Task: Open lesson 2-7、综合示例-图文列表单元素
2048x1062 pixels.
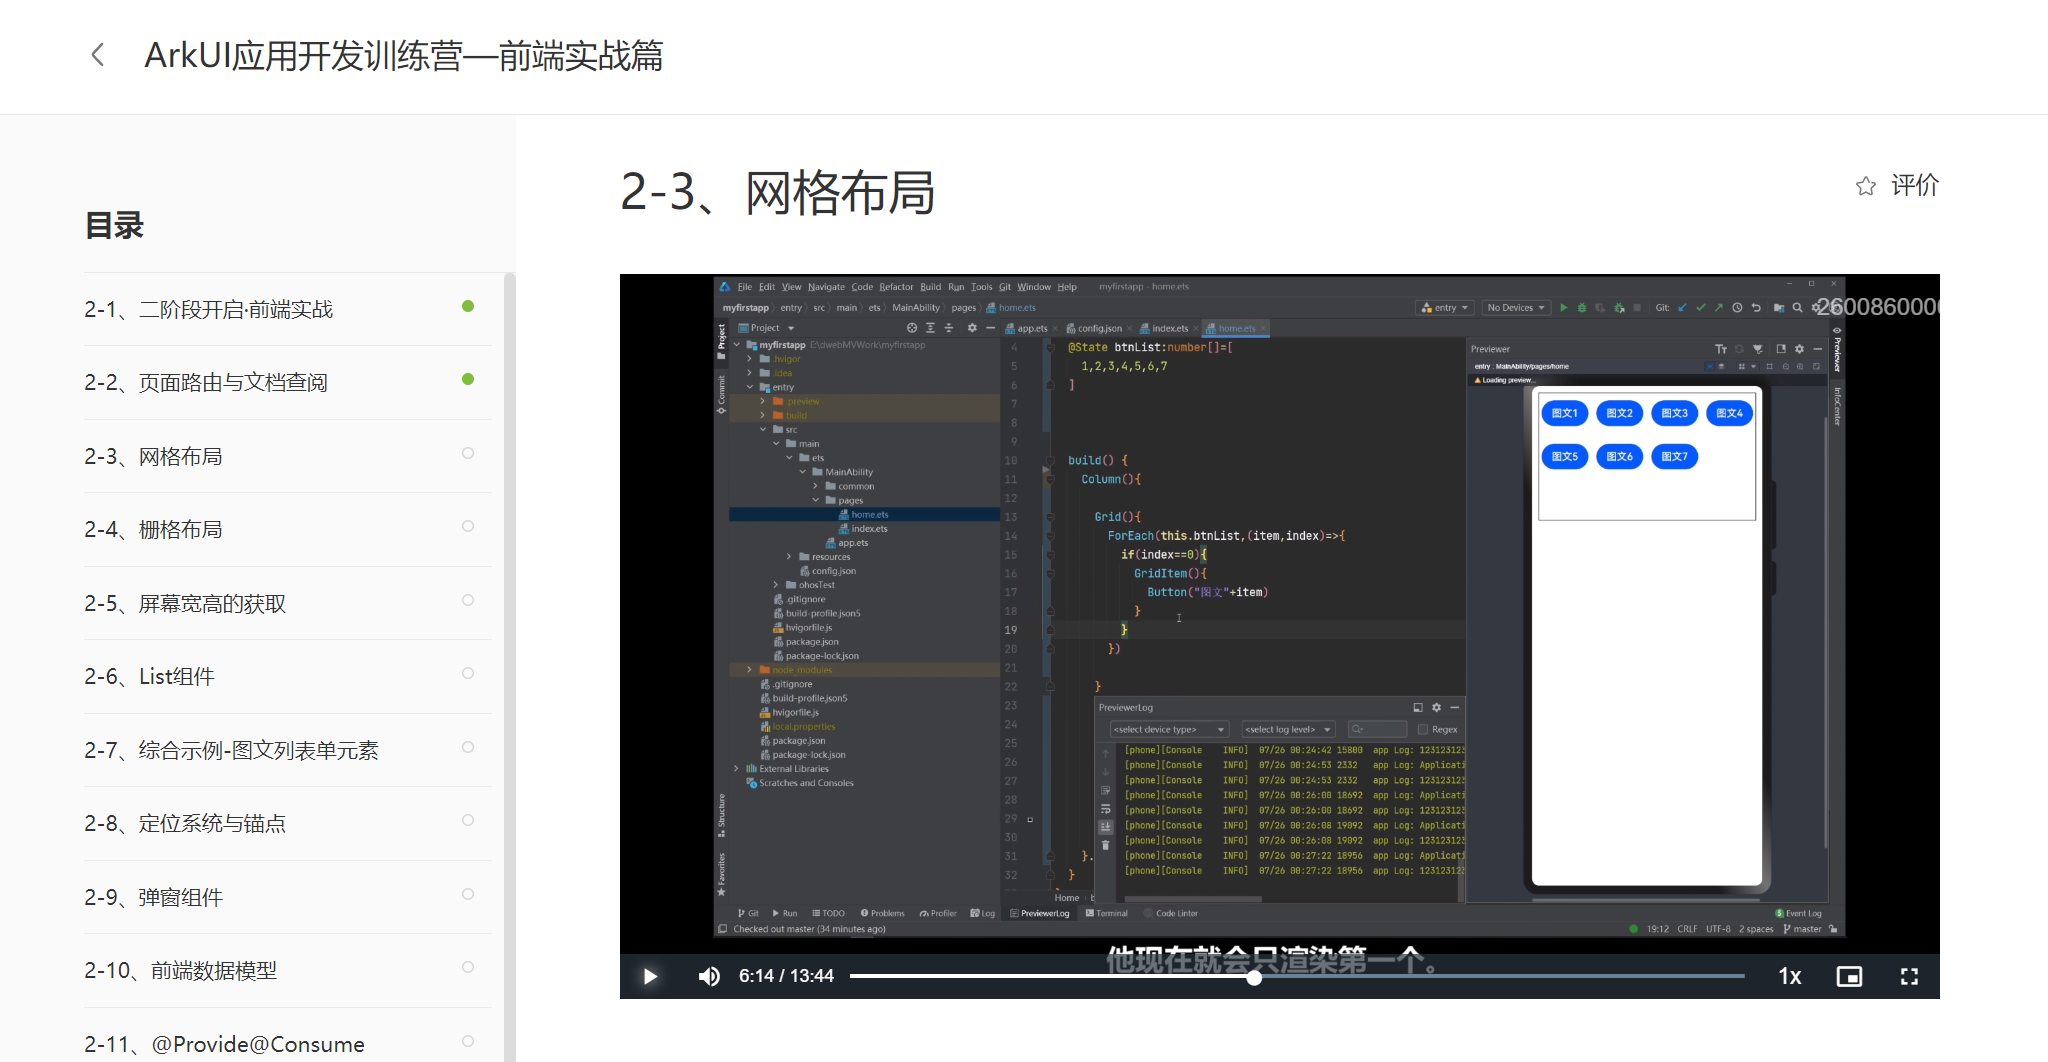Action: pos(288,750)
